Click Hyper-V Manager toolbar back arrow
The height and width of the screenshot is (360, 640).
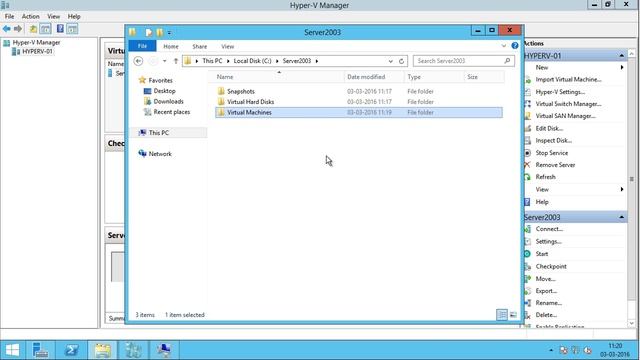tap(7, 29)
